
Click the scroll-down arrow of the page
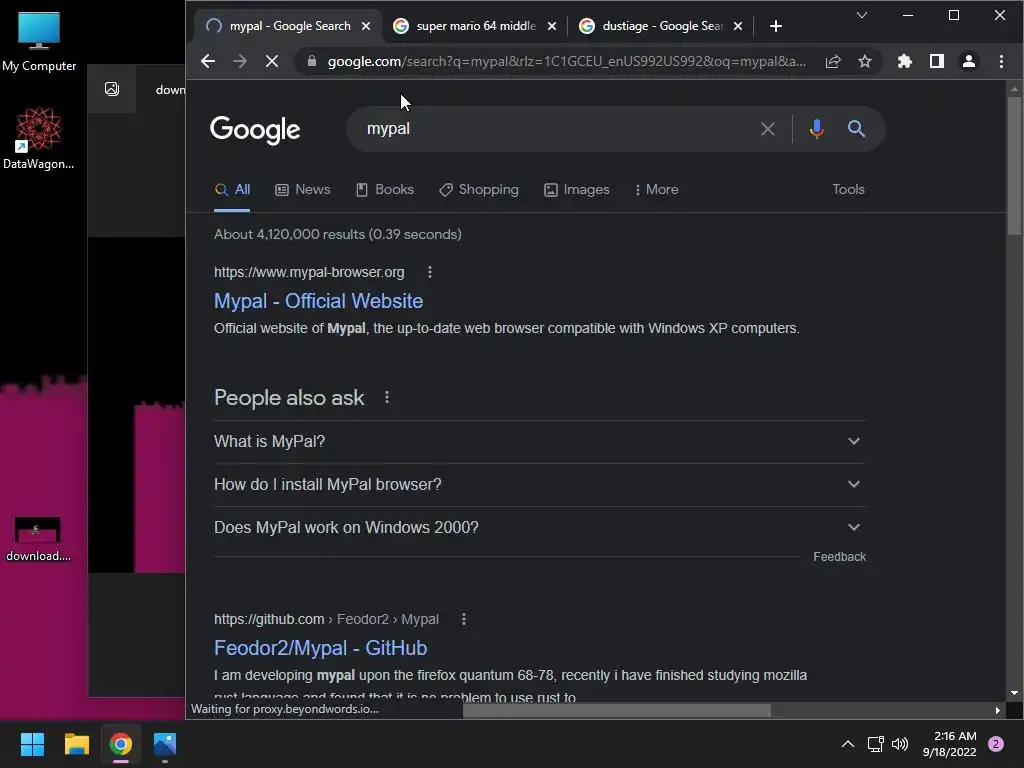(1014, 693)
